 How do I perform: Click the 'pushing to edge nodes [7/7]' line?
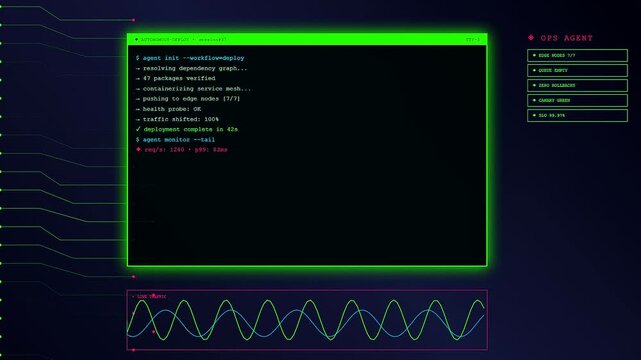(188, 99)
